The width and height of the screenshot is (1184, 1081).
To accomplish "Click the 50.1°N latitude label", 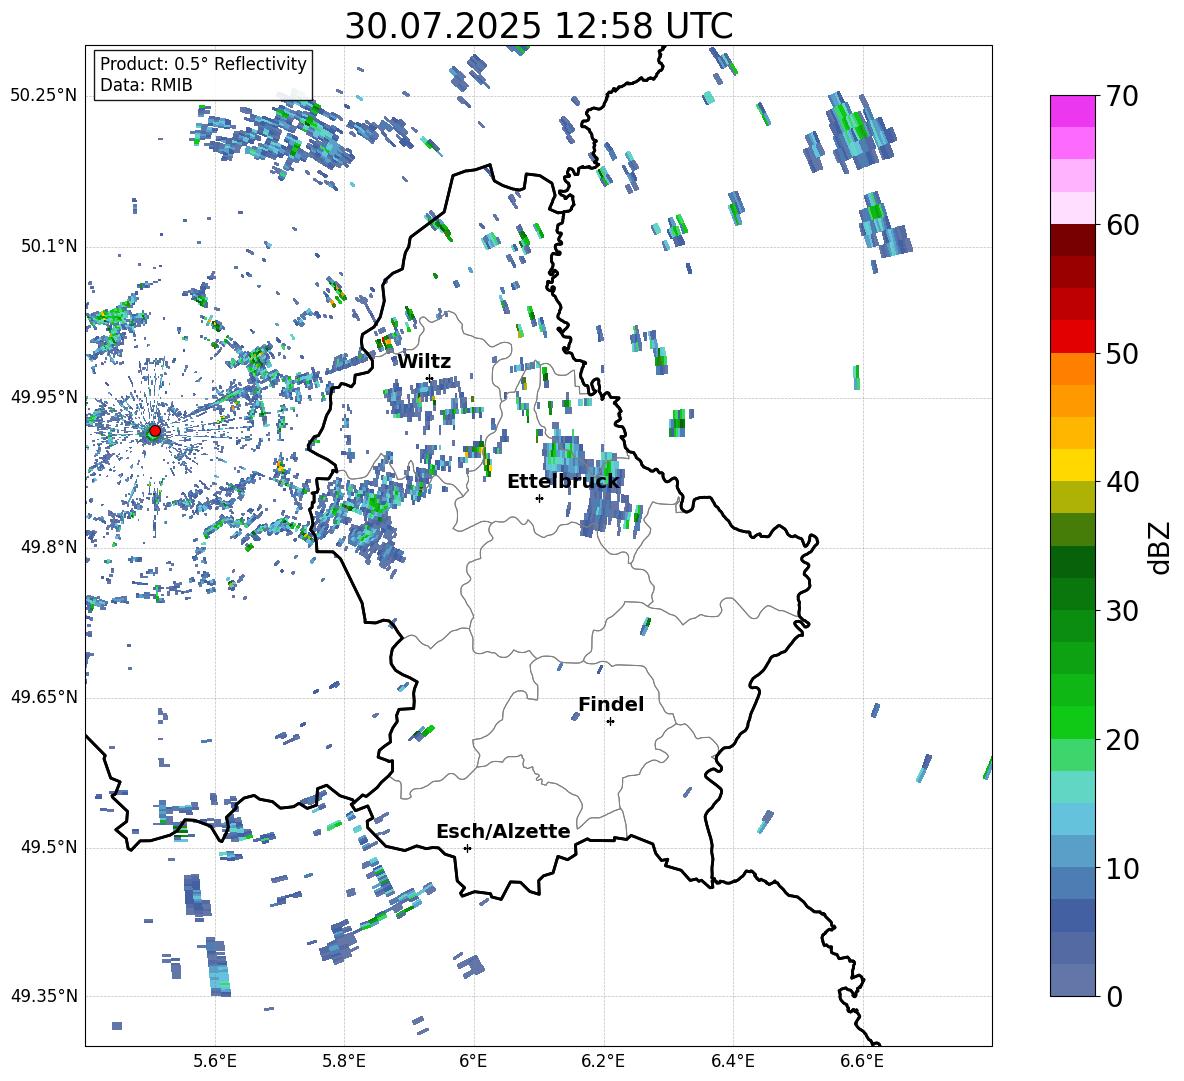I will click(x=49, y=247).
